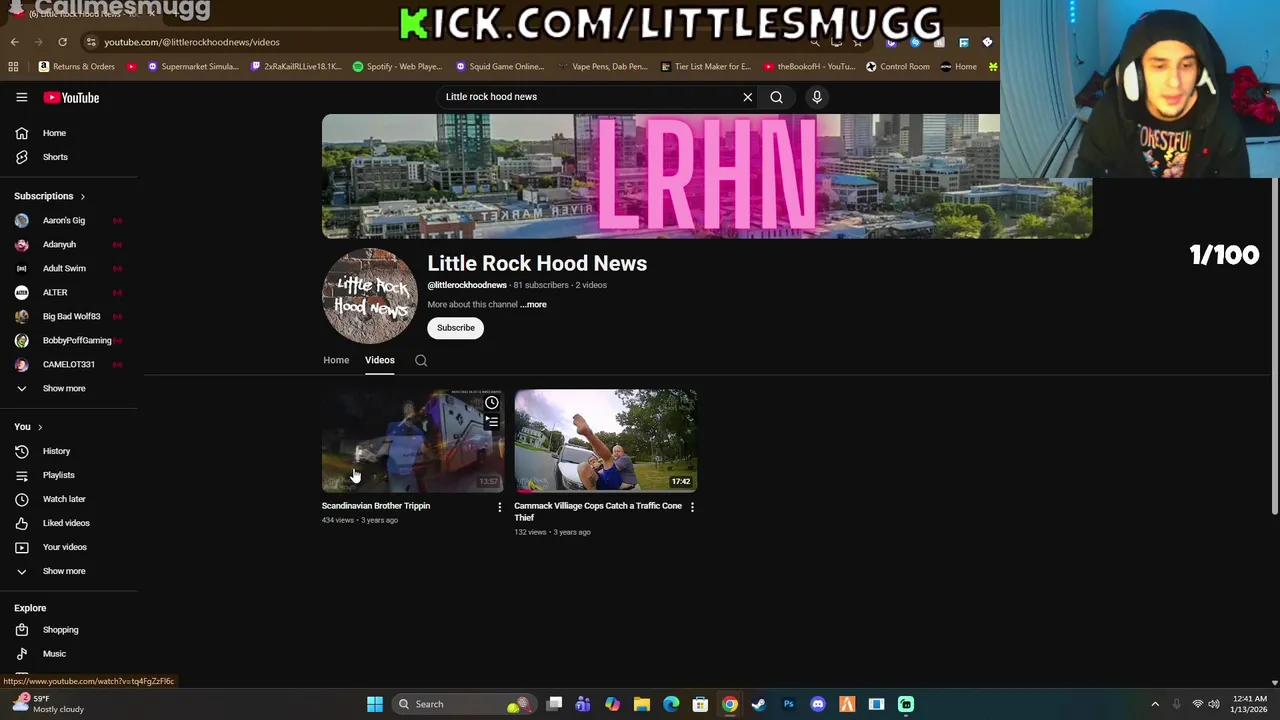This screenshot has width=1280, height=720.
Task: Show hidden system tray icons chevron
Action: click(1155, 704)
